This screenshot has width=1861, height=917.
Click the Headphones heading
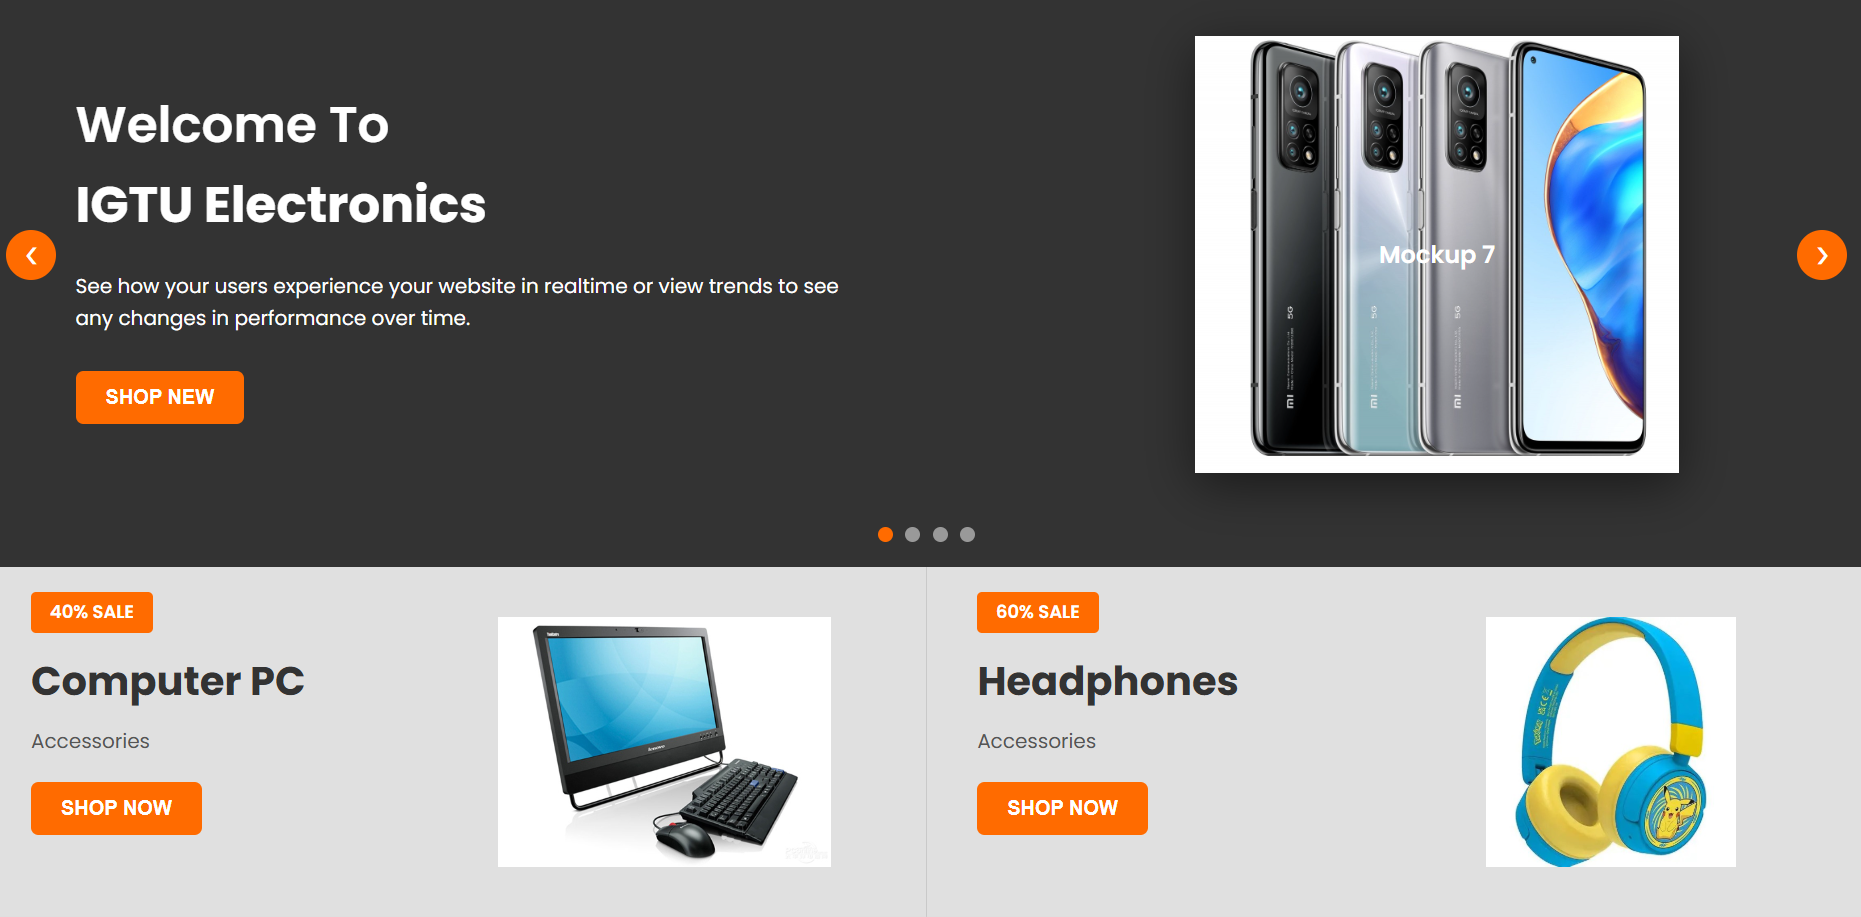coord(1108,682)
